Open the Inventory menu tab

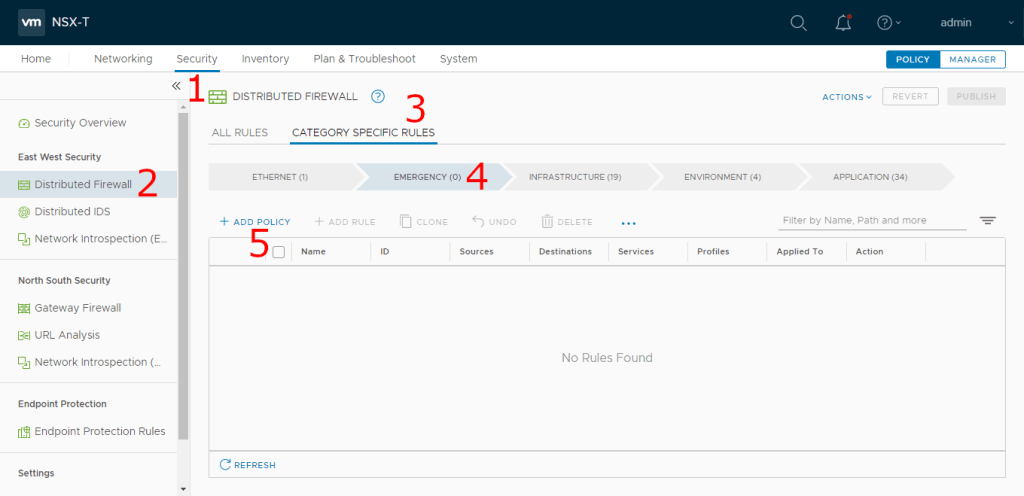pyautogui.click(x=265, y=59)
